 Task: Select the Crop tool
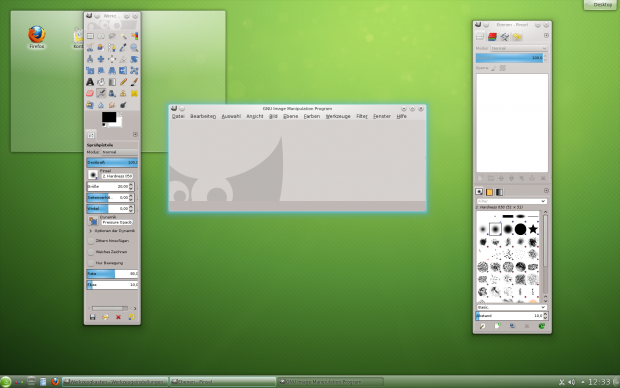123,59
